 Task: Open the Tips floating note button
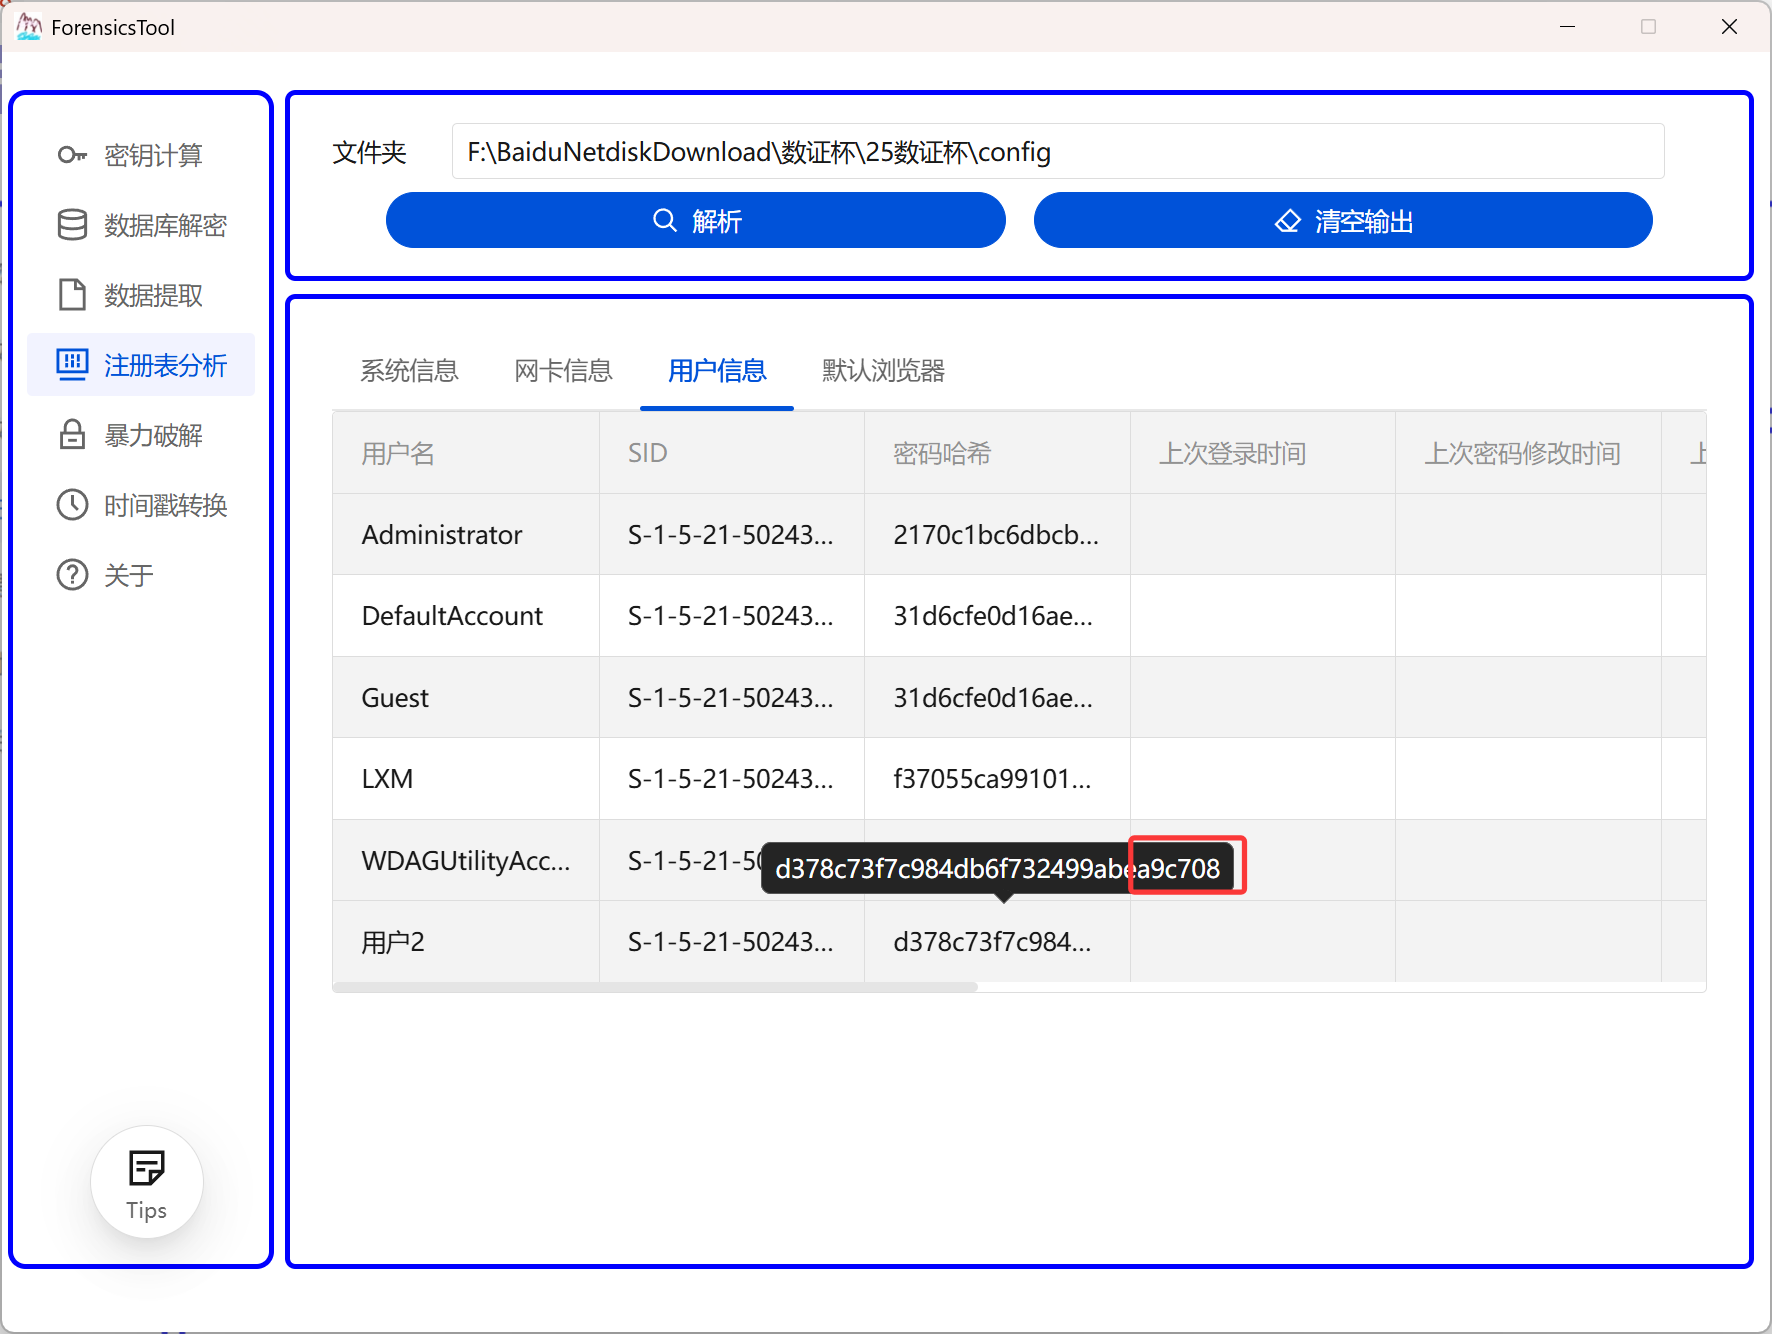pos(147,1182)
